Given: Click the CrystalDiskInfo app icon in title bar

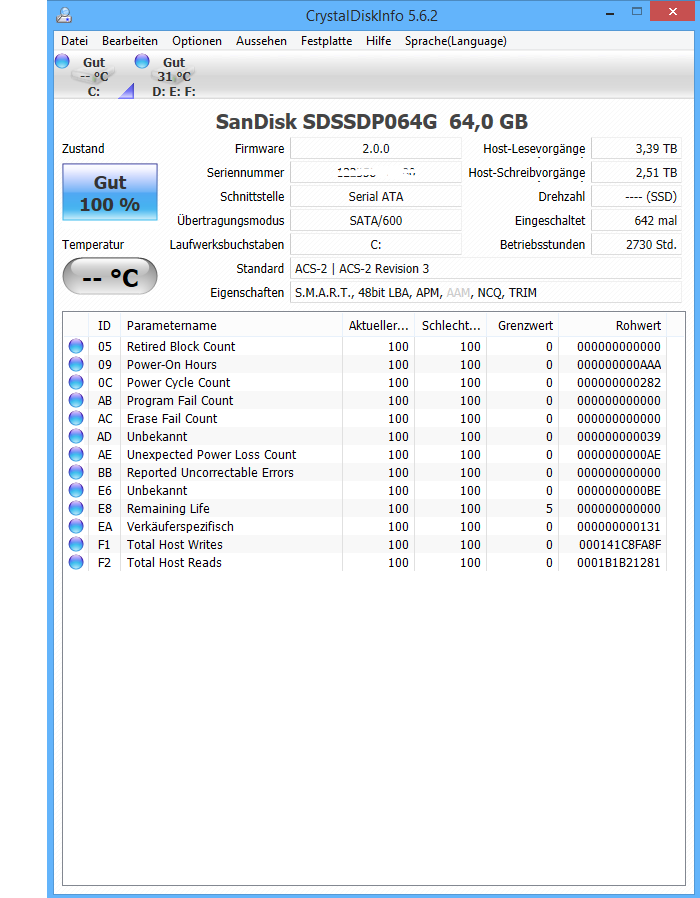Looking at the screenshot, I should pyautogui.click(x=64, y=15).
